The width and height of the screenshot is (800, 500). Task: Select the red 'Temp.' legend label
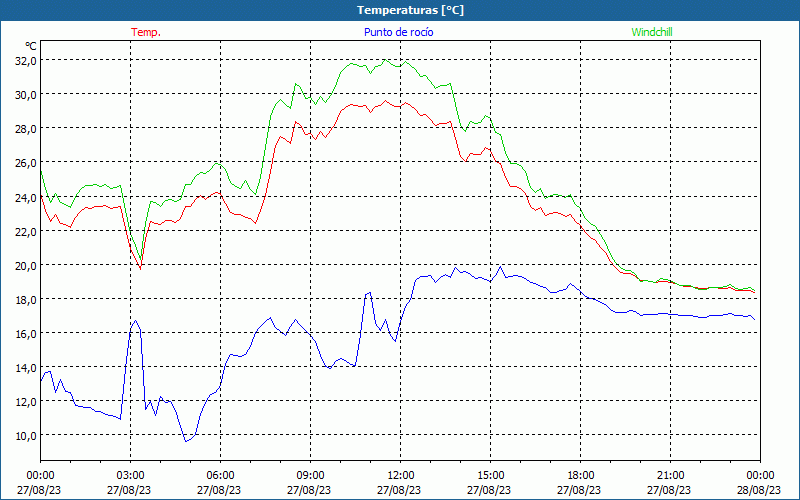(x=146, y=32)
